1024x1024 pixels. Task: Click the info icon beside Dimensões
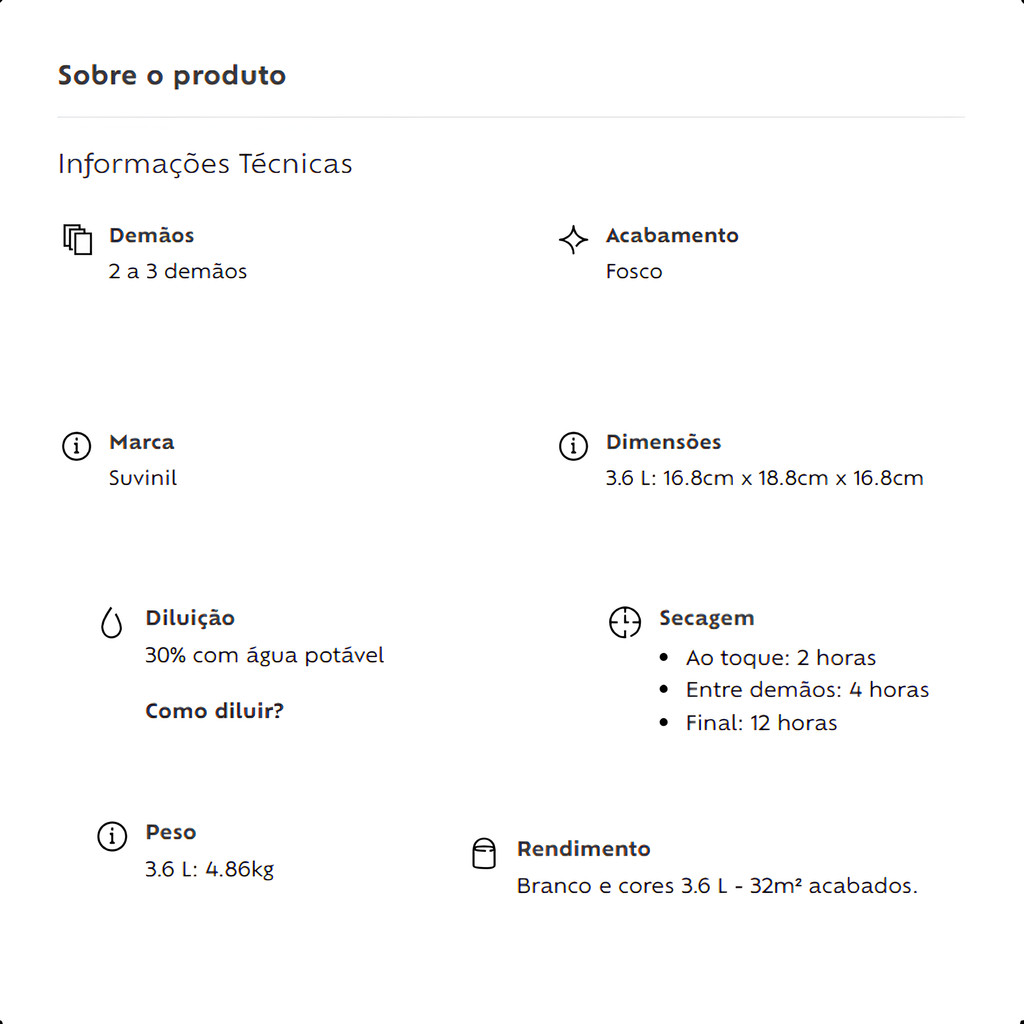click(573, 446)
